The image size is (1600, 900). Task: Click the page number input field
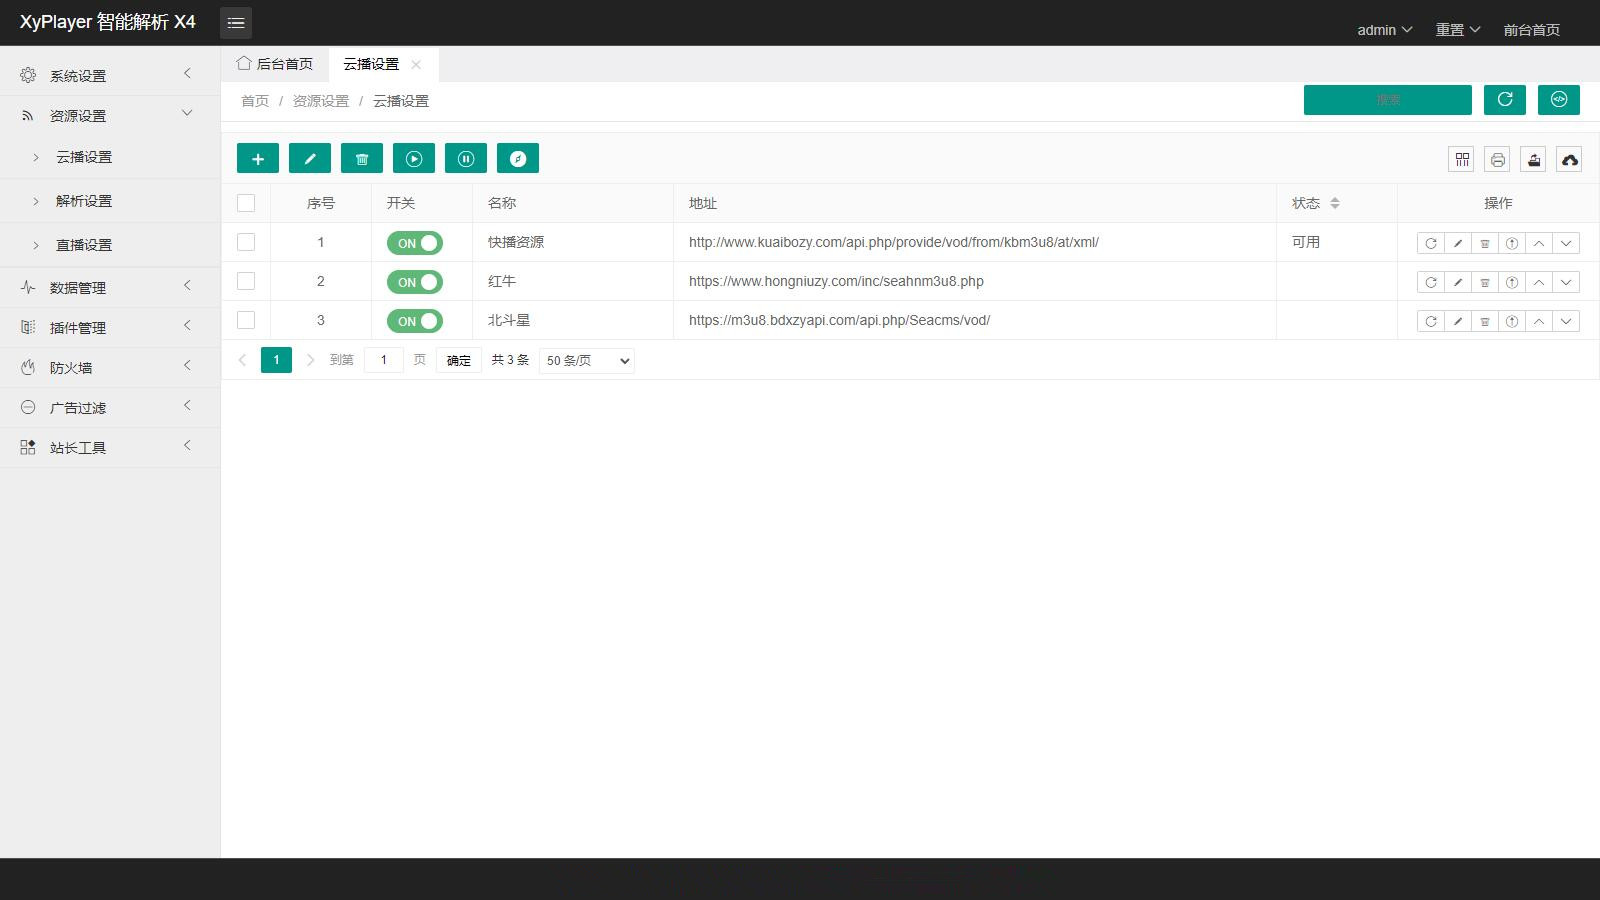tap(384, 360)
